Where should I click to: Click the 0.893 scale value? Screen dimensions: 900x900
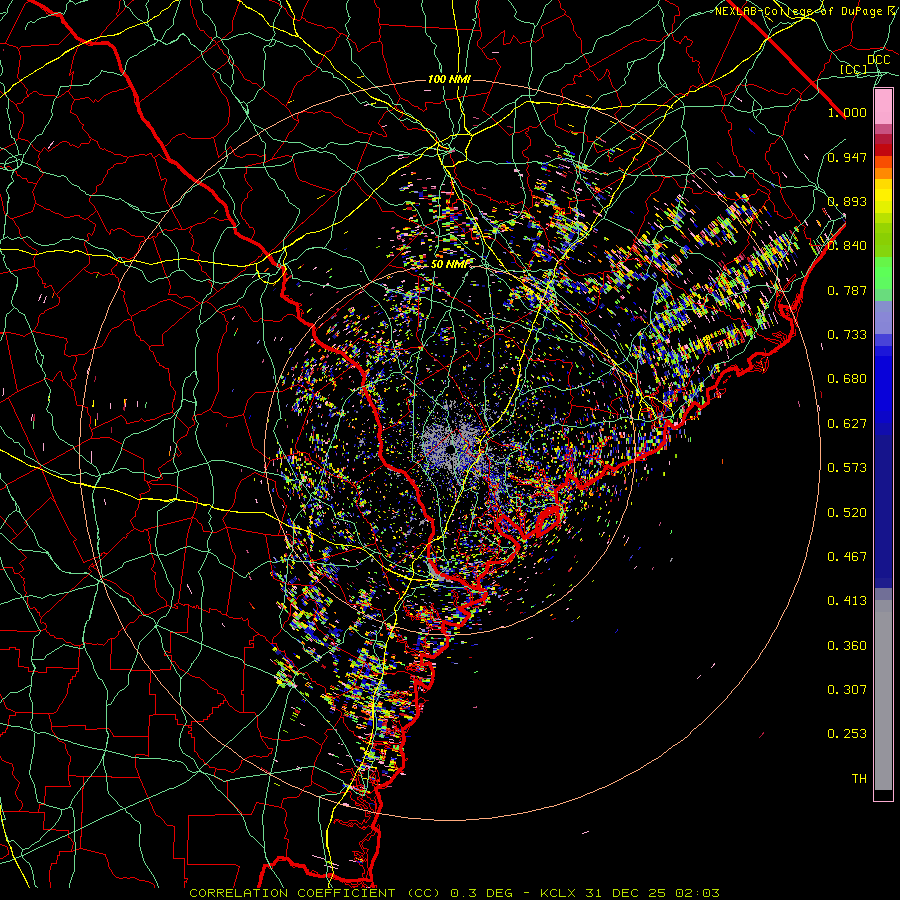(847, 201)
